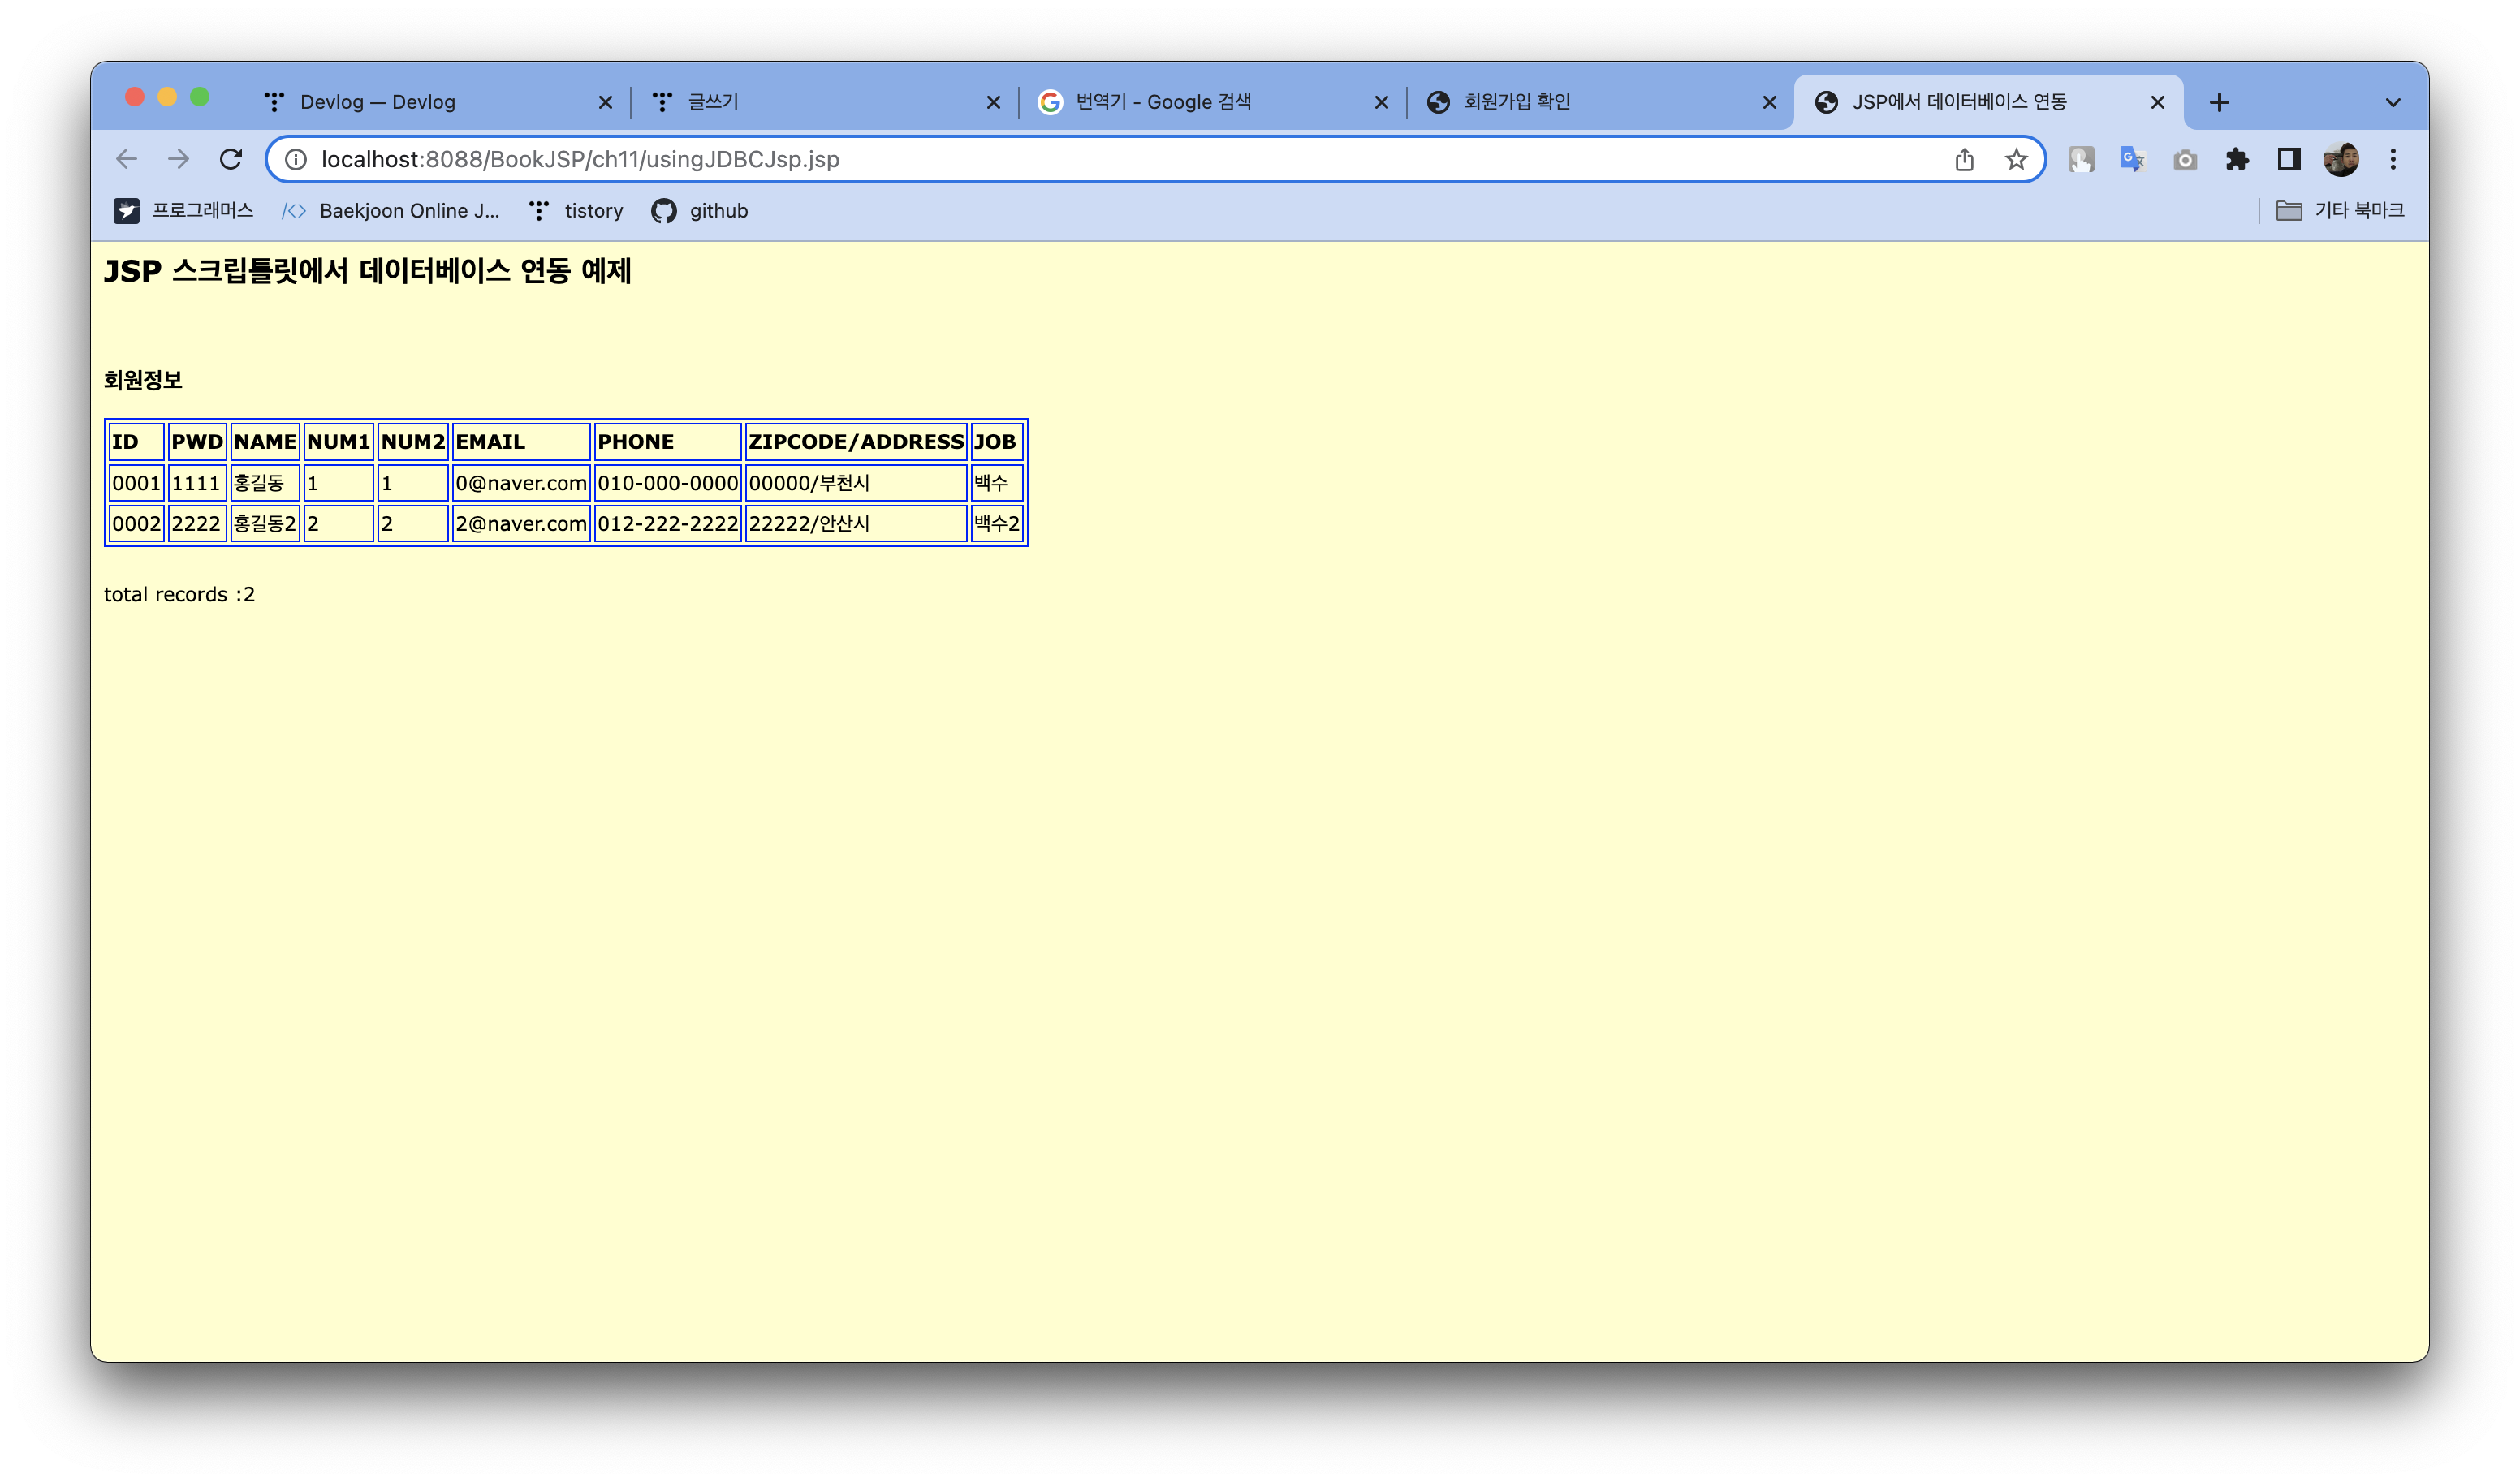Switch to the Devlog tab
Screen dimensions: 2520x1482
tap(420, 102)
